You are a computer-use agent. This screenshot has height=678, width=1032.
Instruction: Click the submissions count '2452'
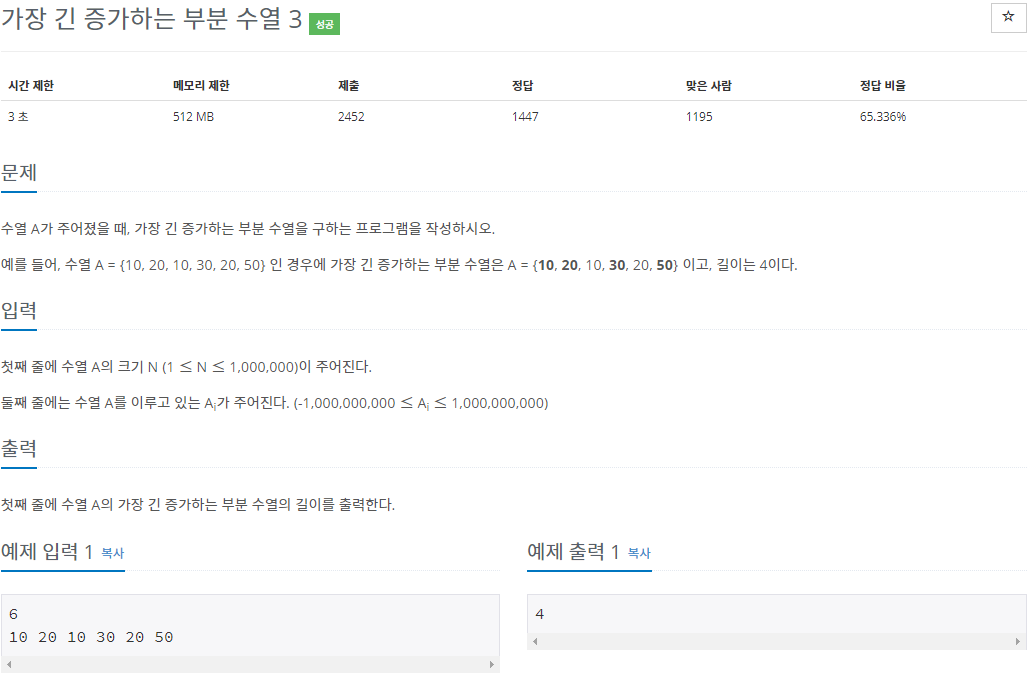point(353,117)
